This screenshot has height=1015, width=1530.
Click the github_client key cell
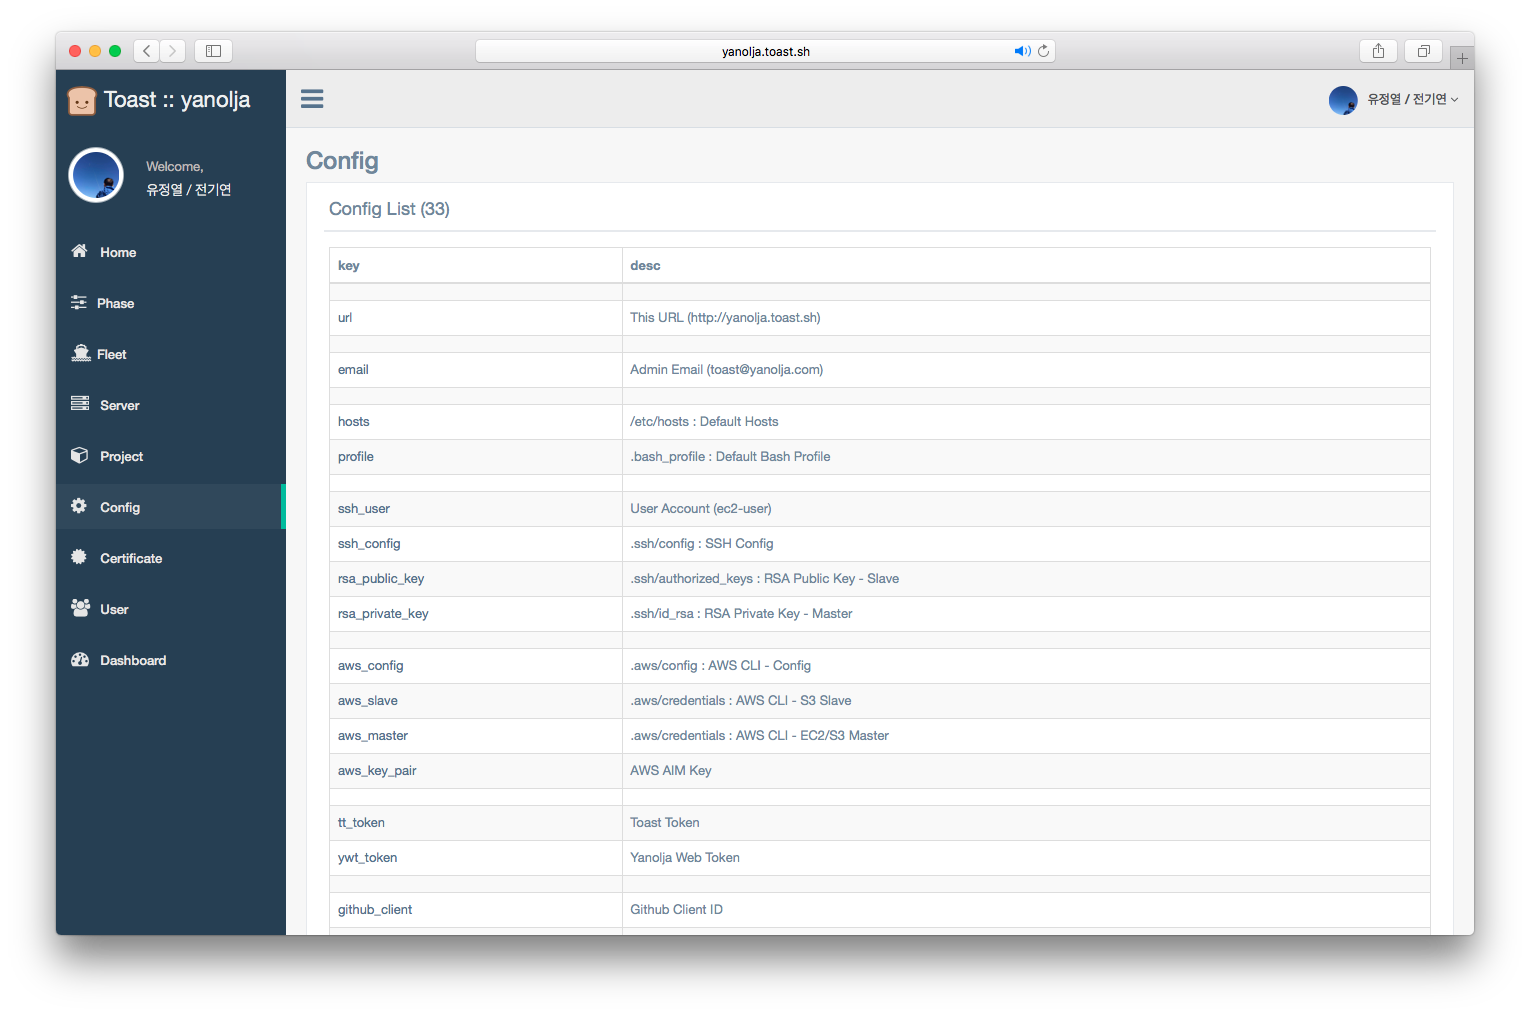click(476, 910)
